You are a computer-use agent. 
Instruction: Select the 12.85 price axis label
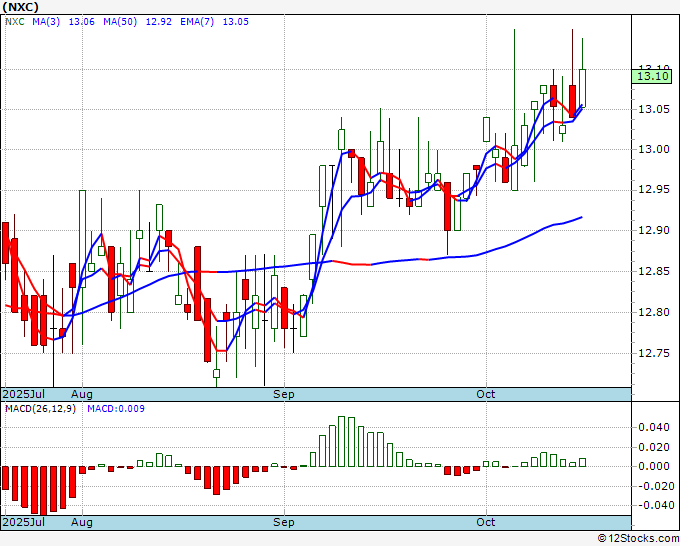pyautogui.click(x=654, y=271)
